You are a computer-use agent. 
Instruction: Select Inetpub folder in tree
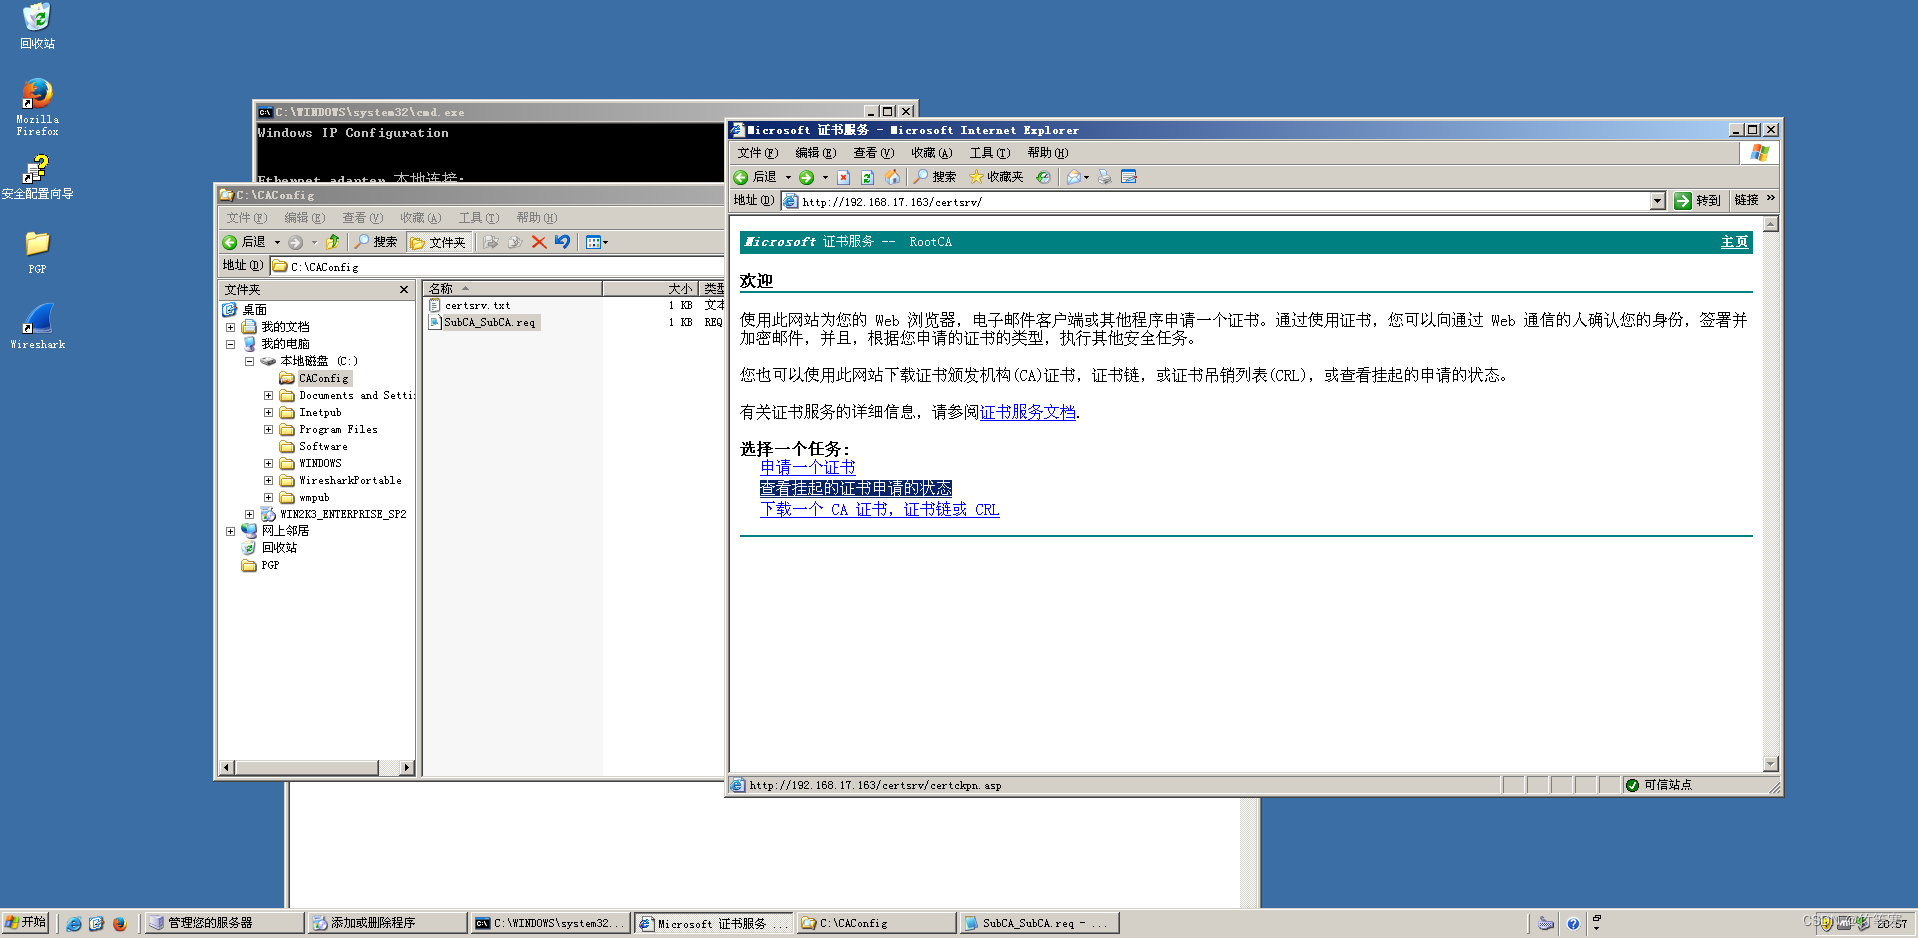[x=320, y=412]
